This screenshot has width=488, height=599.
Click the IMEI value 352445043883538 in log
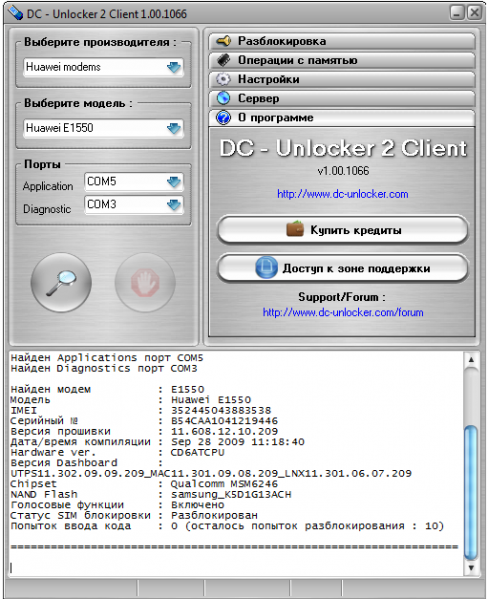click(221, 410)
